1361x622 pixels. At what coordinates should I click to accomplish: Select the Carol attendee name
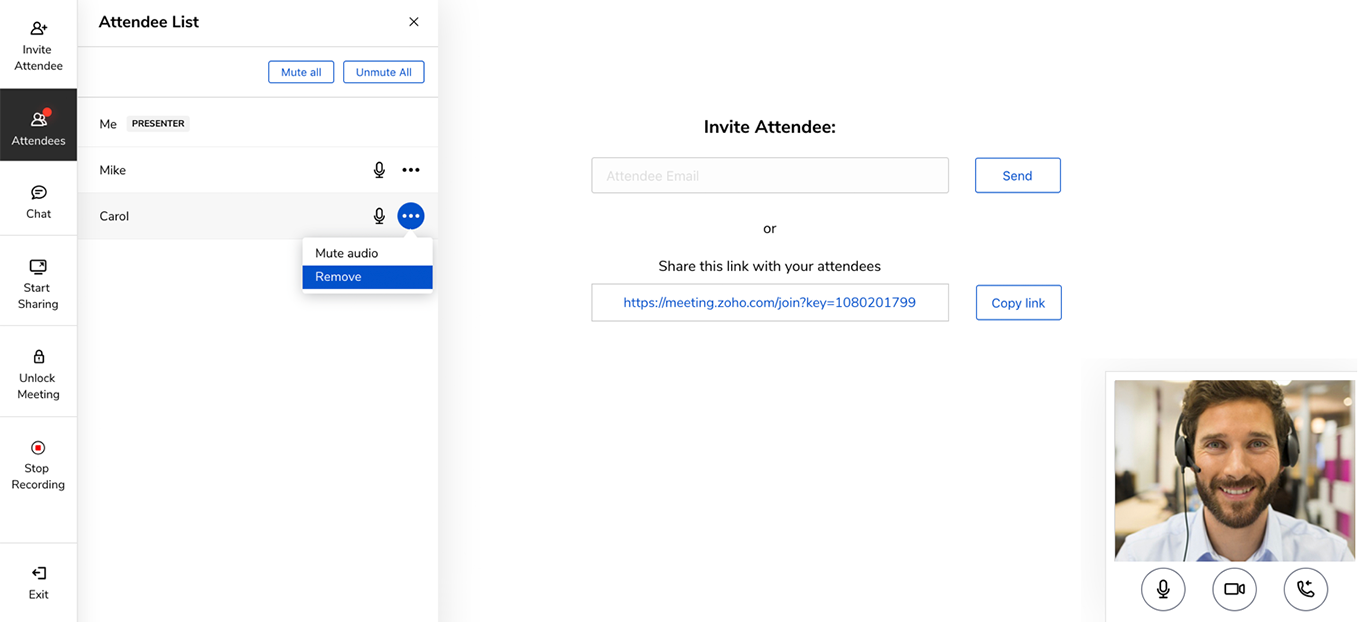[x=114, y=216]
